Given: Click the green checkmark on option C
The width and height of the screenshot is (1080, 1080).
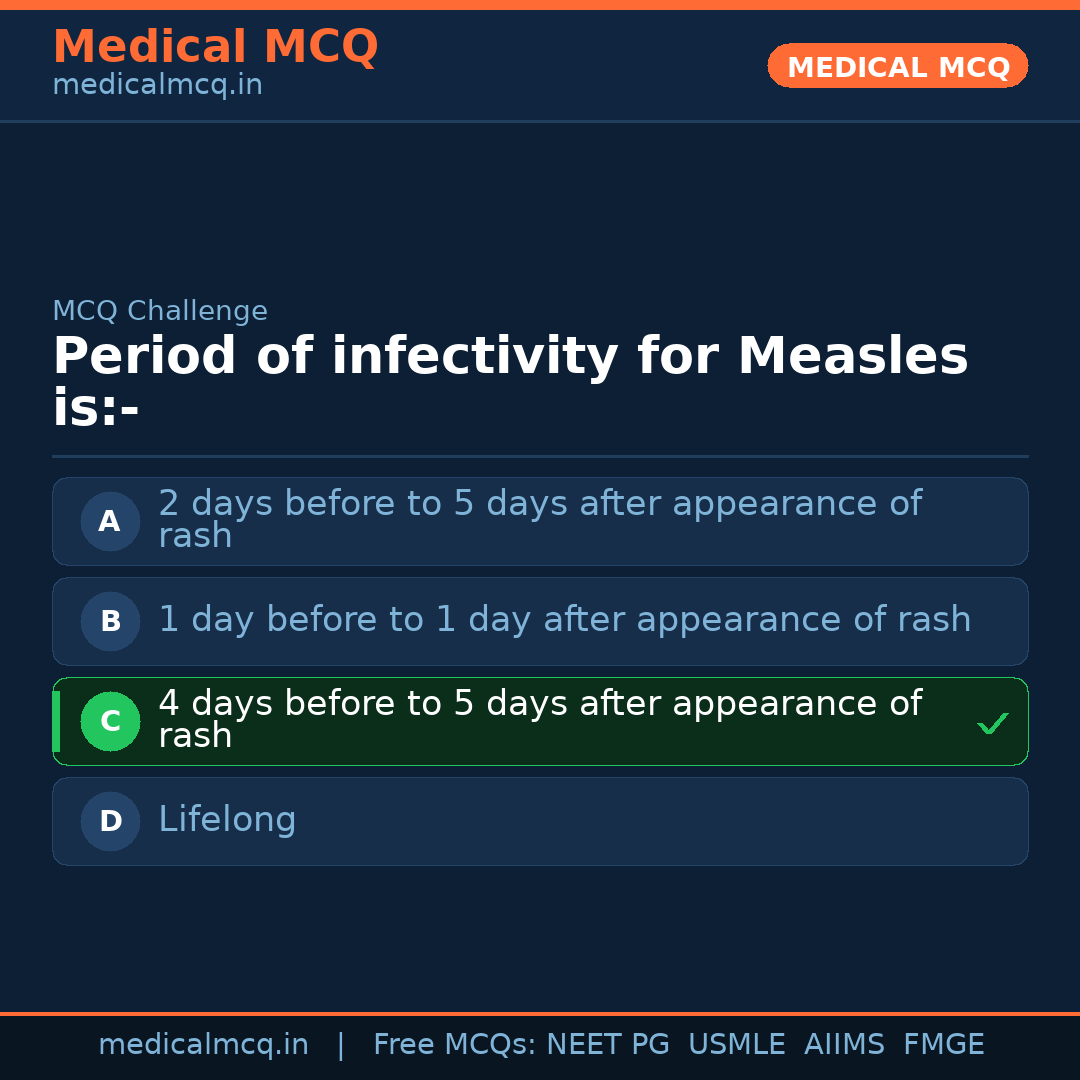Looking at the screenshot, I should tap(992, 723).
